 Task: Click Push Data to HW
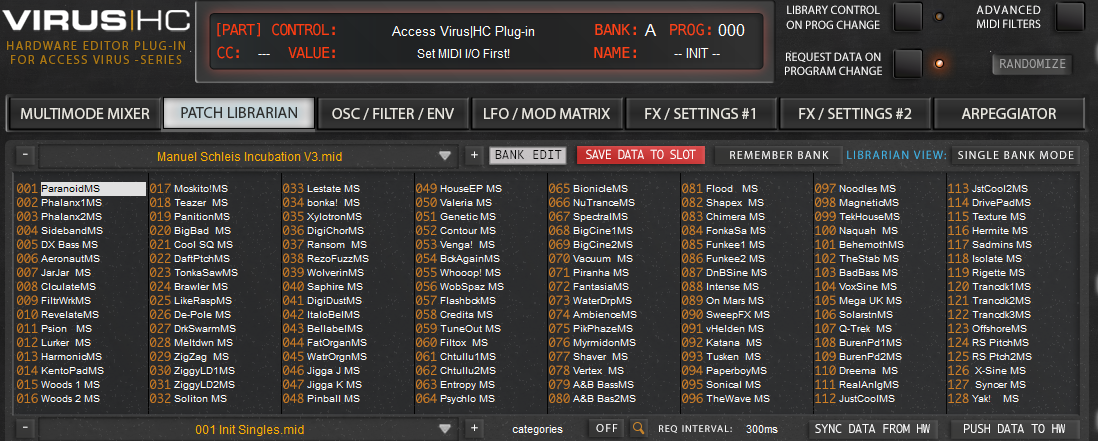coord(1014,428)
